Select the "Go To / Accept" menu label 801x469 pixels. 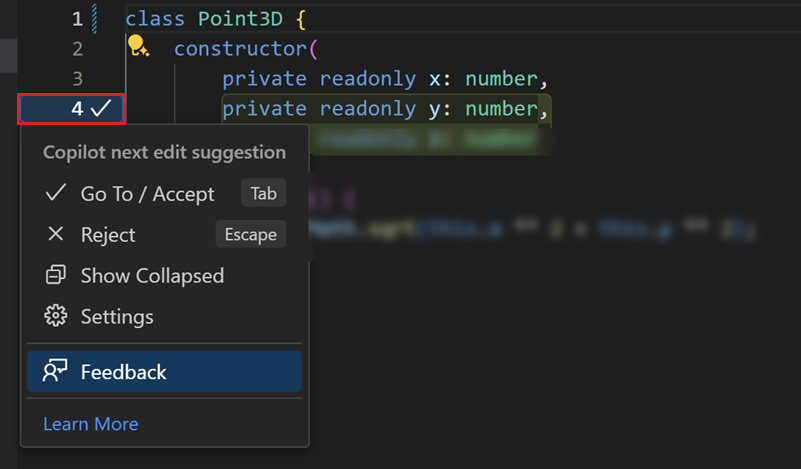point(147,194)
